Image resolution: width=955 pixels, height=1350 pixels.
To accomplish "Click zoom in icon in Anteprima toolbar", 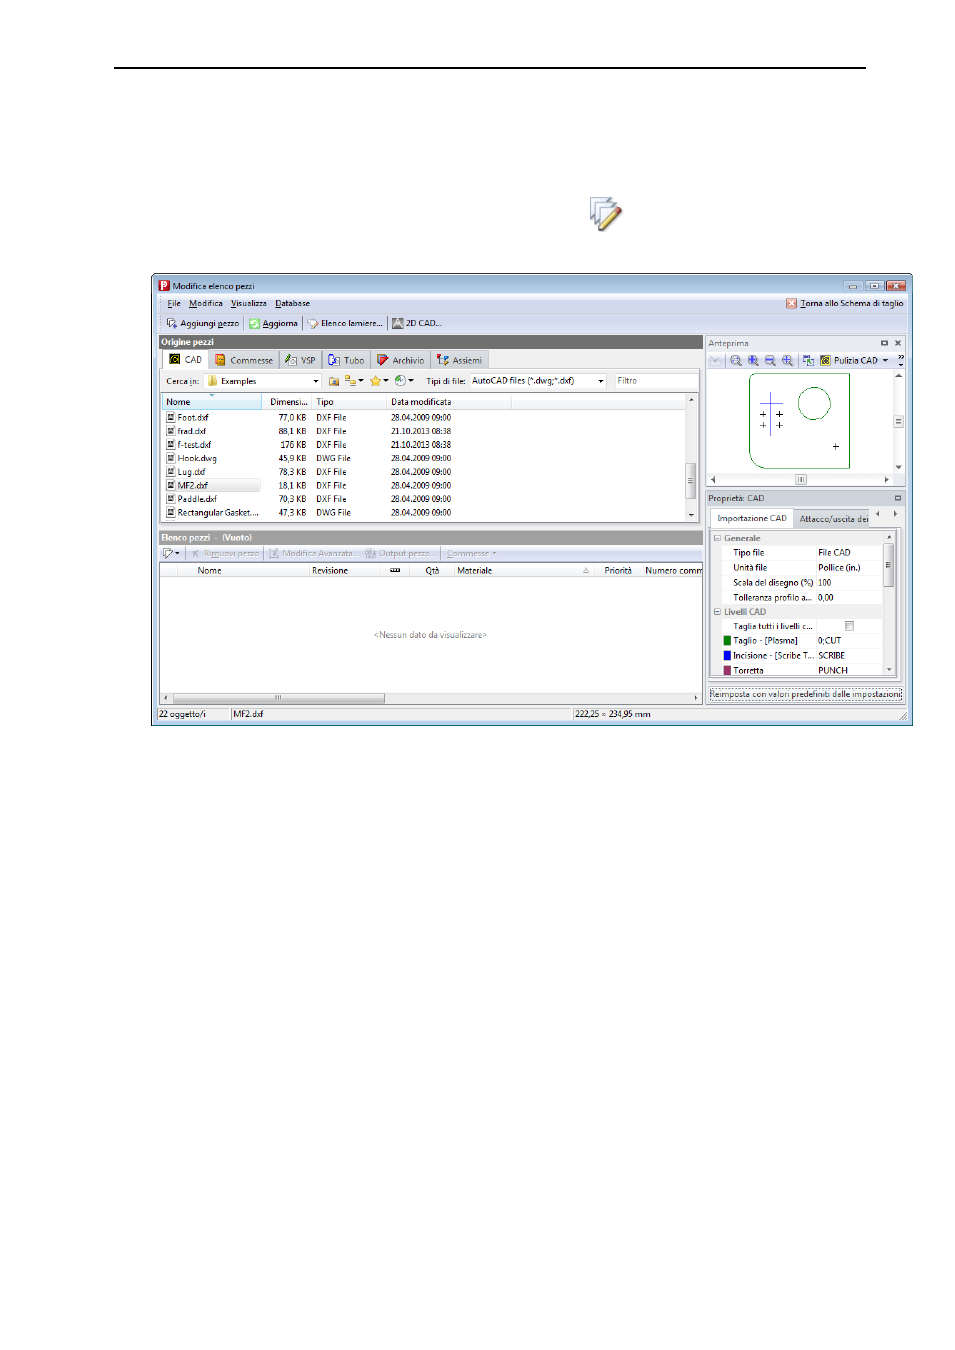I will (x=753, y=360).
